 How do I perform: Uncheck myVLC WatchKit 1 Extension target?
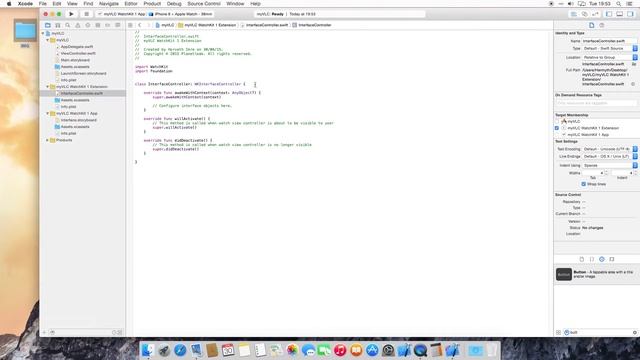(x=557, y=128)
